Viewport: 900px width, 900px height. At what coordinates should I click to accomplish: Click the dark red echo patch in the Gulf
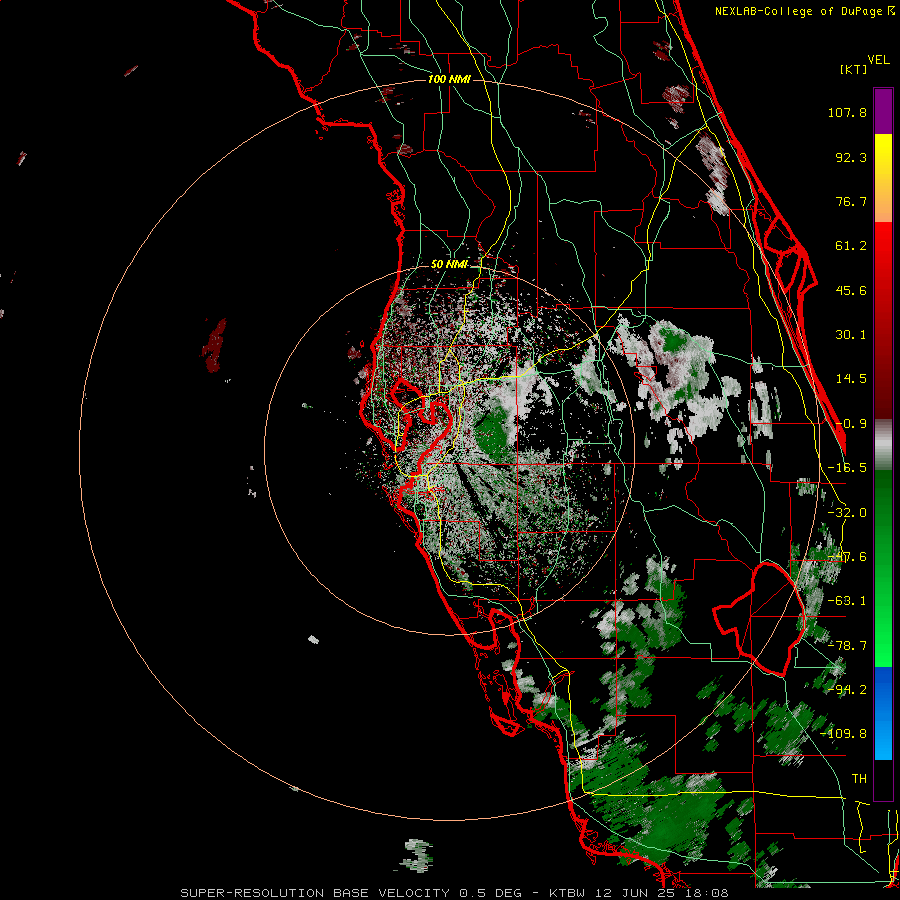[x=215, y=346]
